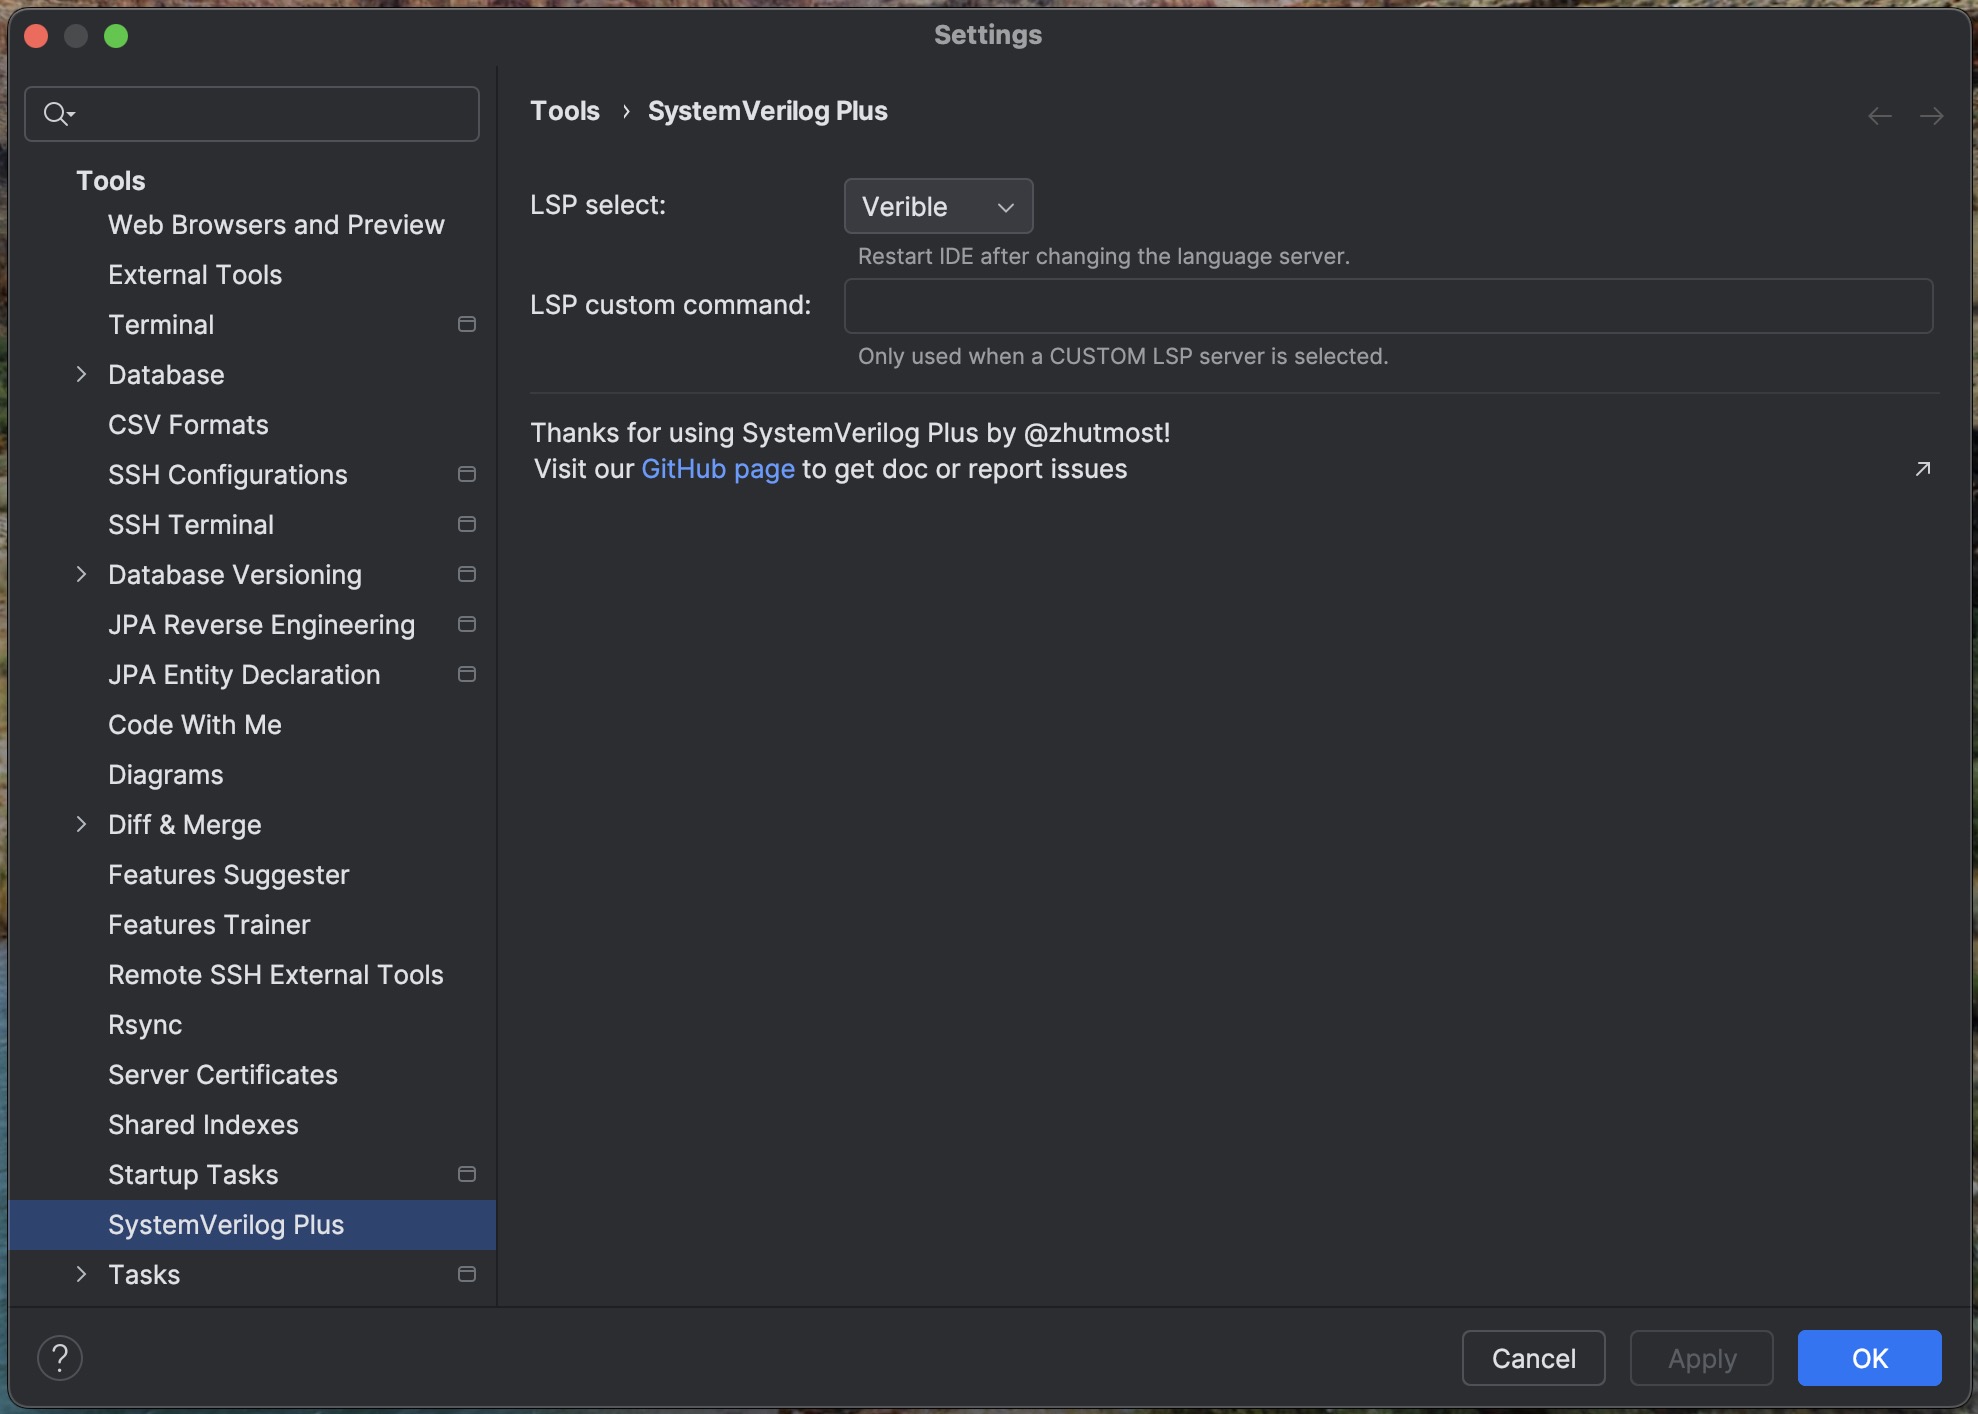Expand the Tasks tree node
The width and height of the screenshot is (1978, 1414).
[82, 1274]
